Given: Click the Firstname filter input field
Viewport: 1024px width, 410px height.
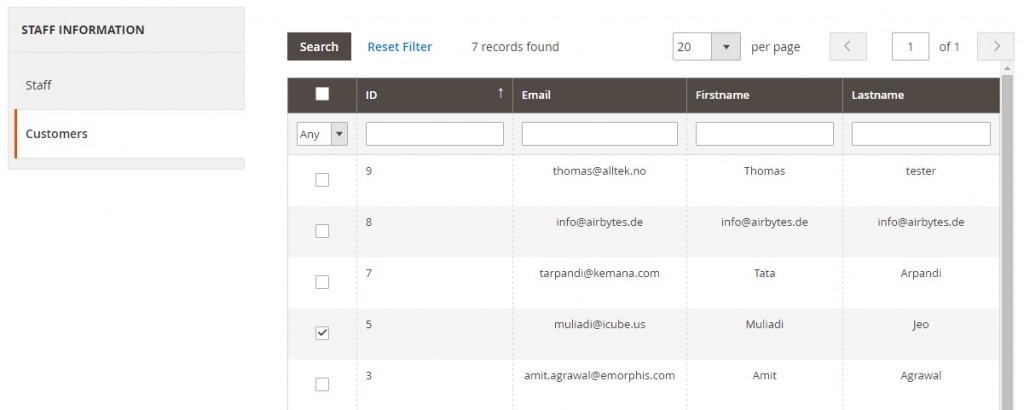Looking at the screenshot, I should click(x=764, y=134).
